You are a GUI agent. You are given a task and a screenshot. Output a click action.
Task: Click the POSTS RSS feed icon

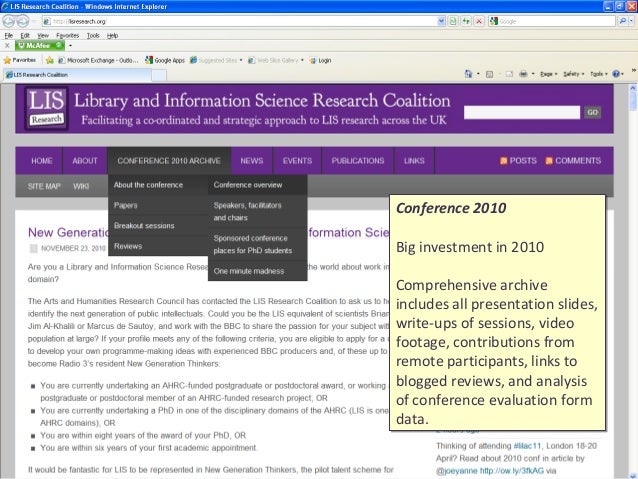pos(505,161)
